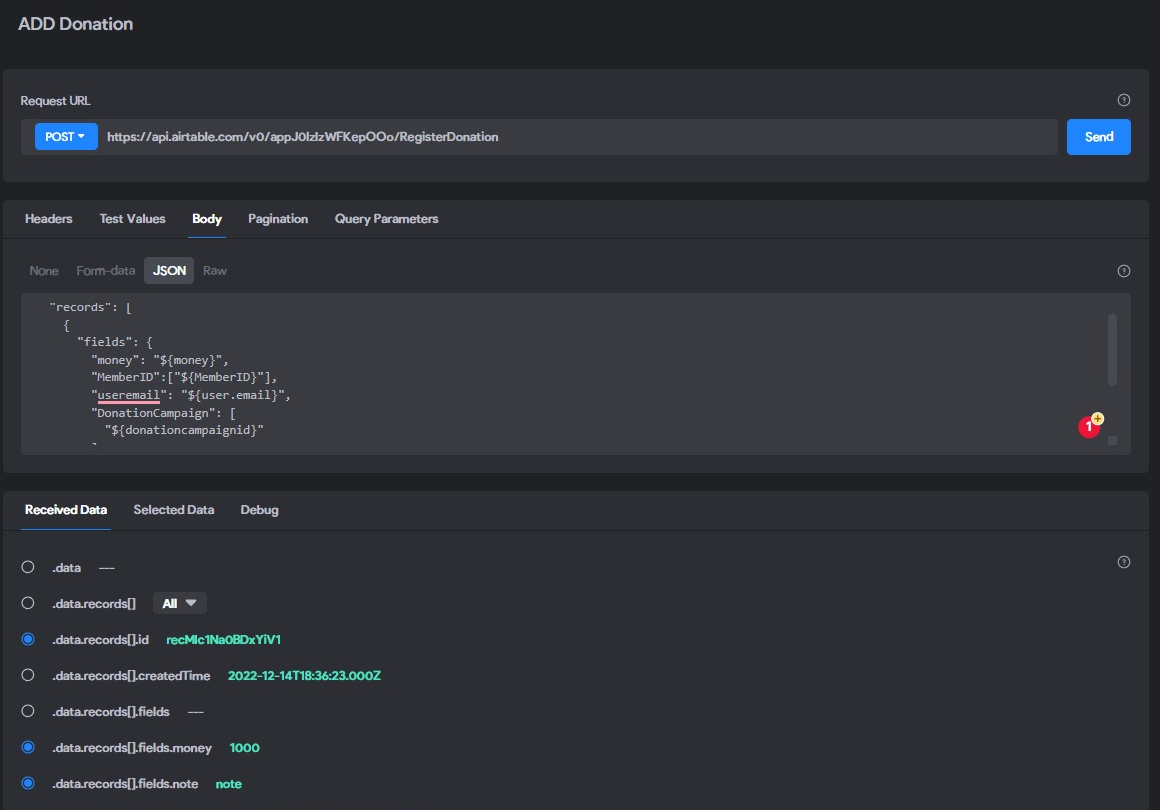Click the "money" line in JSON body
Viewport: 1160px width, 810px height.
coord(160,360)
